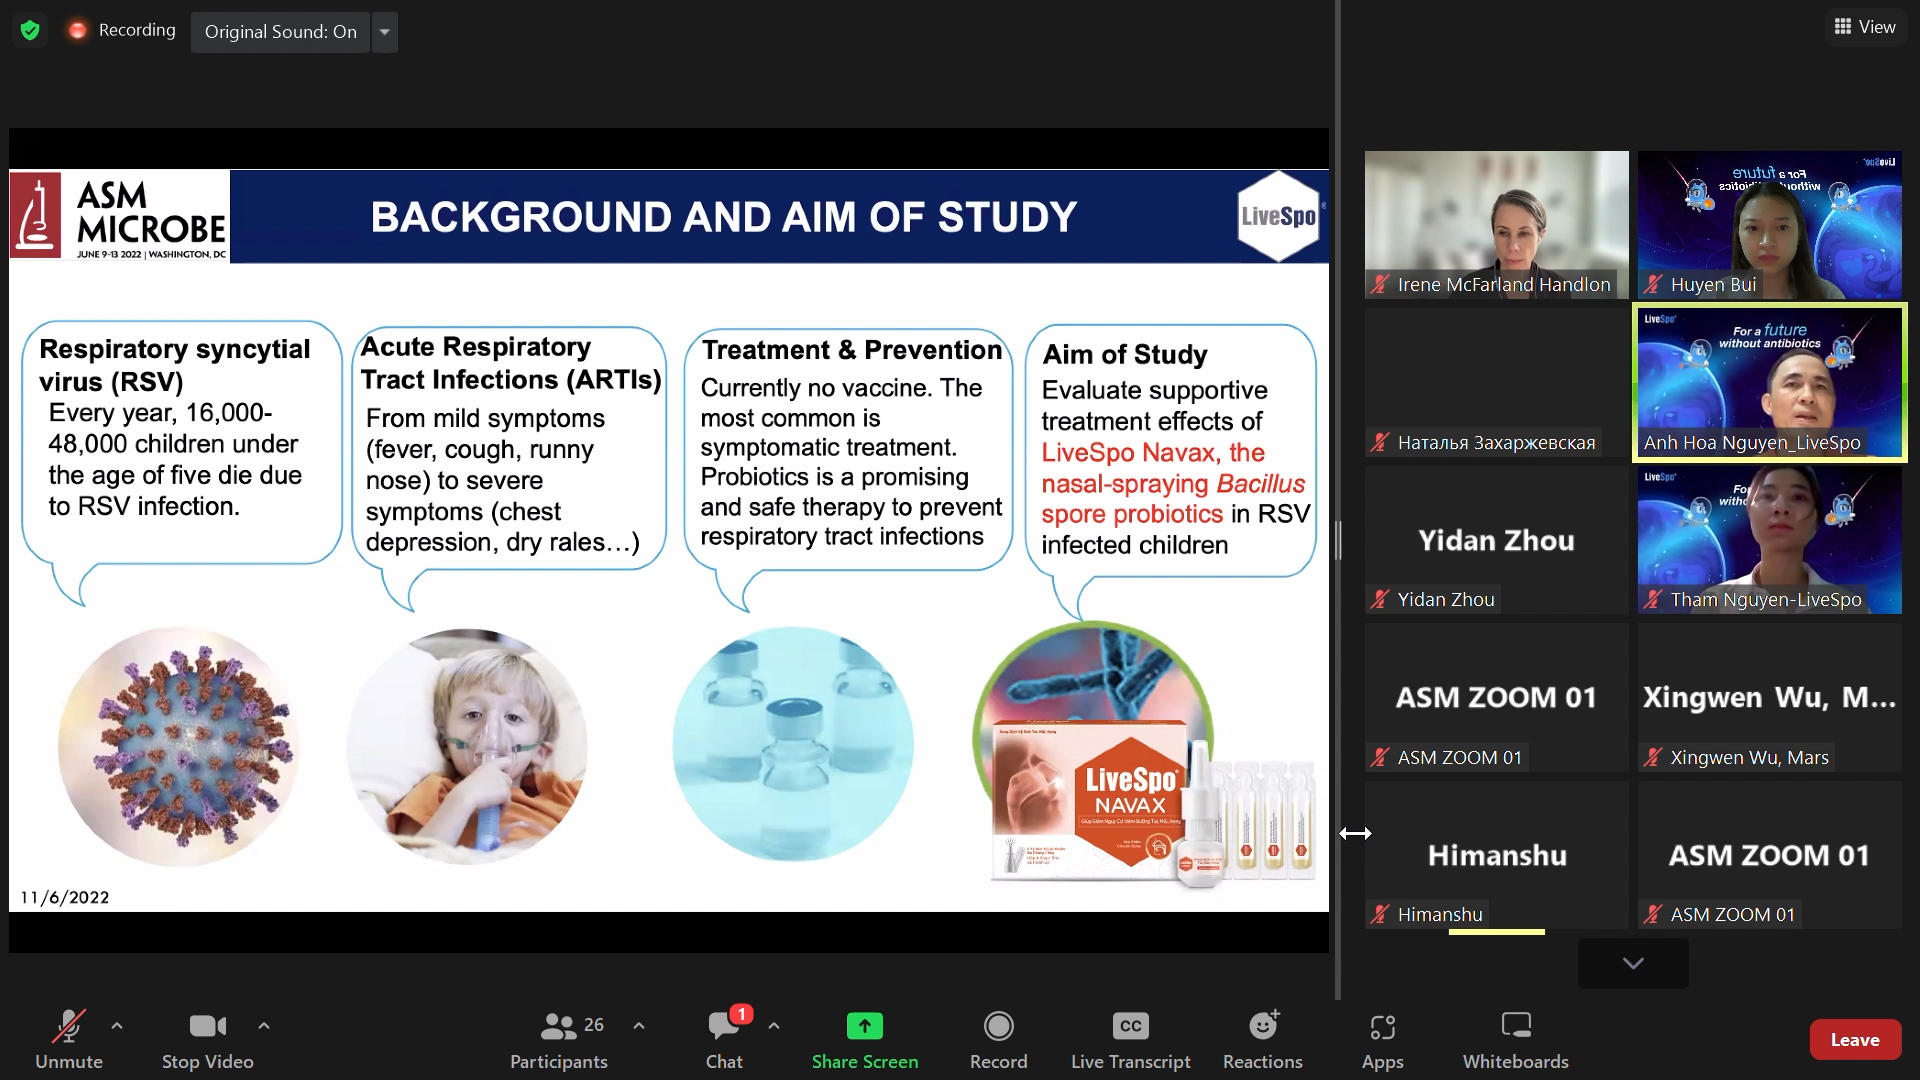The width and height of the screenshot is (1920, 1080).
Task: Leave the meeting
Action: 1855,1039
